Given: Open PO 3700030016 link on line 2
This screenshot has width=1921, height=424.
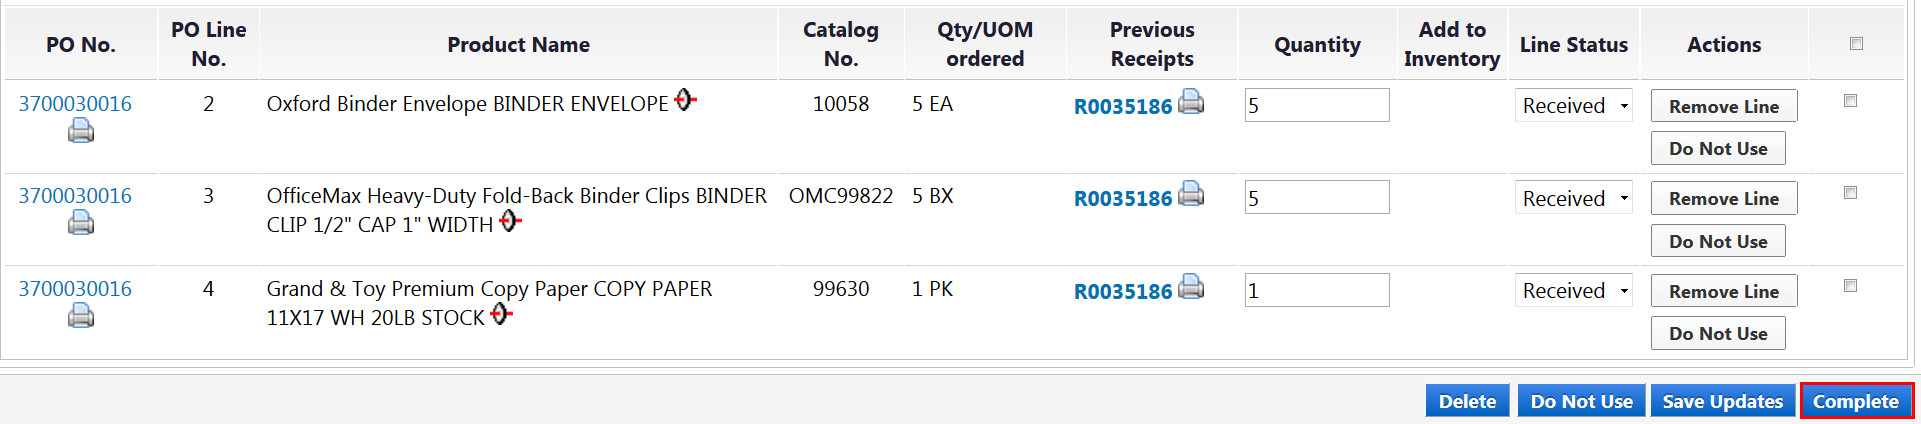Looking at the screenshot, I should 75,104.
